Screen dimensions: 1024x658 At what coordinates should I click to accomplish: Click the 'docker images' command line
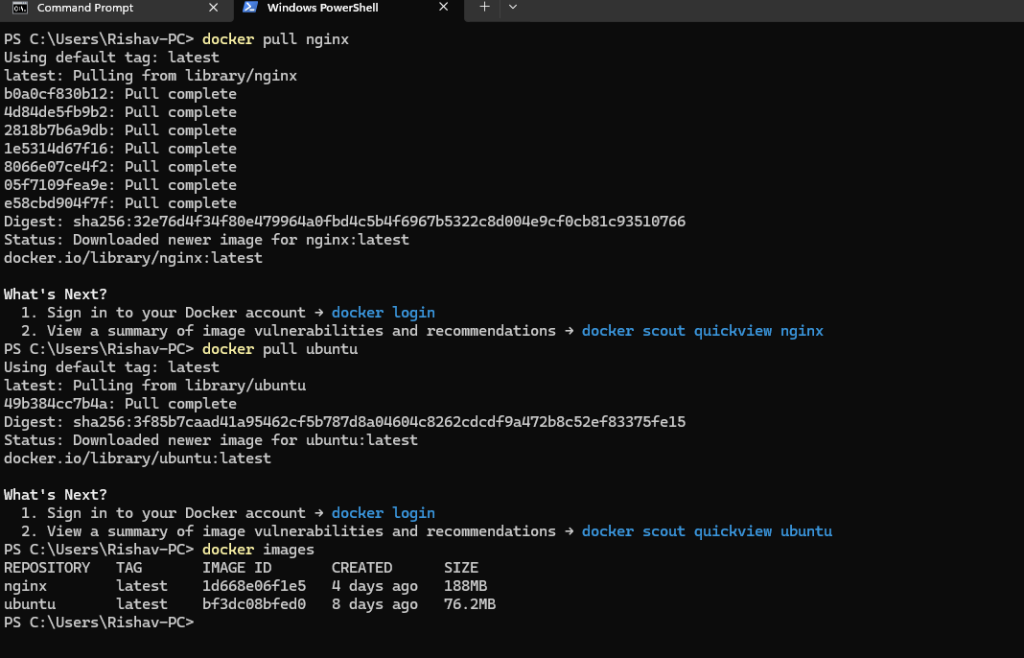point(159,550)
